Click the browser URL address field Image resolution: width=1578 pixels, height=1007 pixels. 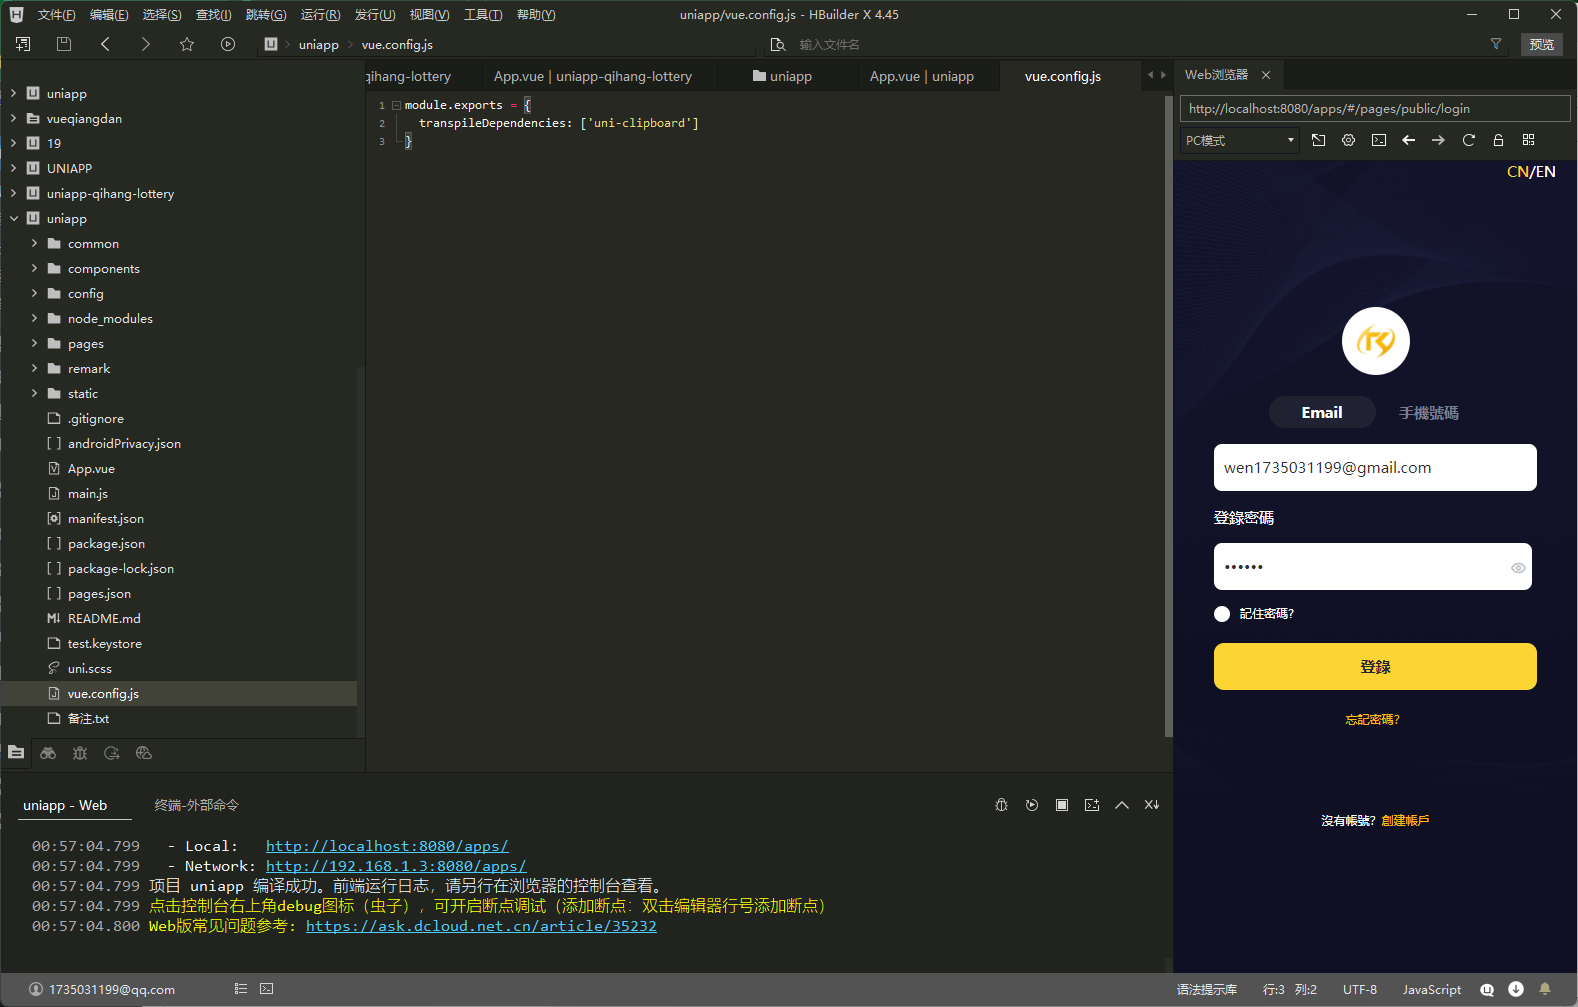[x=1375, y=109]
